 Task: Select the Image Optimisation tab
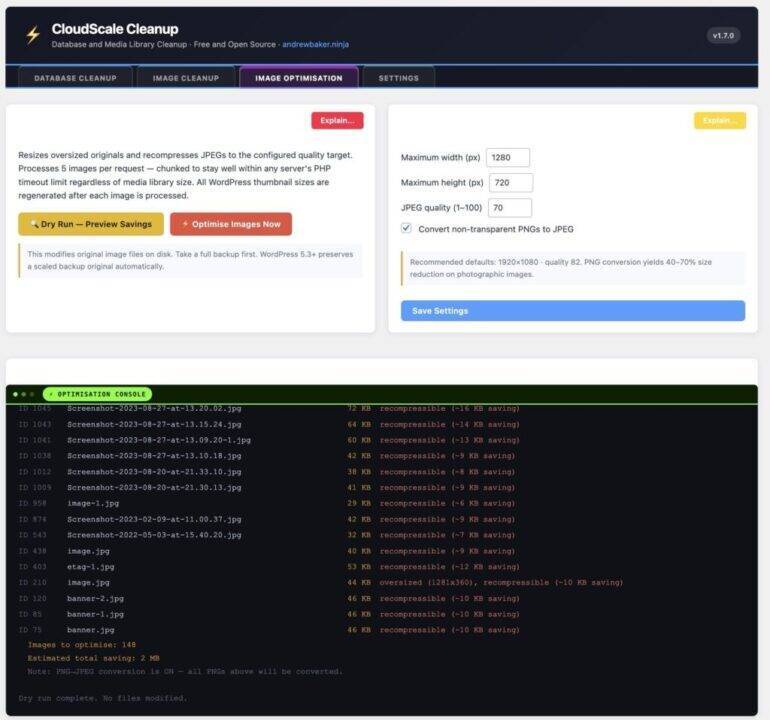(298, 78)
